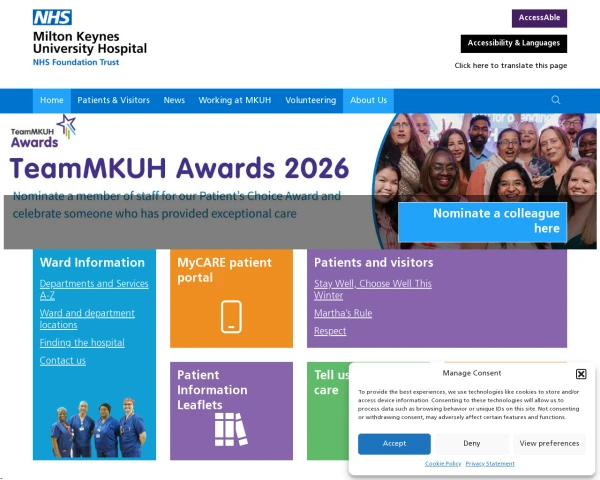This screenshot has height=480, width=600.
Task: Open Working at MKUH menu
Action: coord(235,100)
